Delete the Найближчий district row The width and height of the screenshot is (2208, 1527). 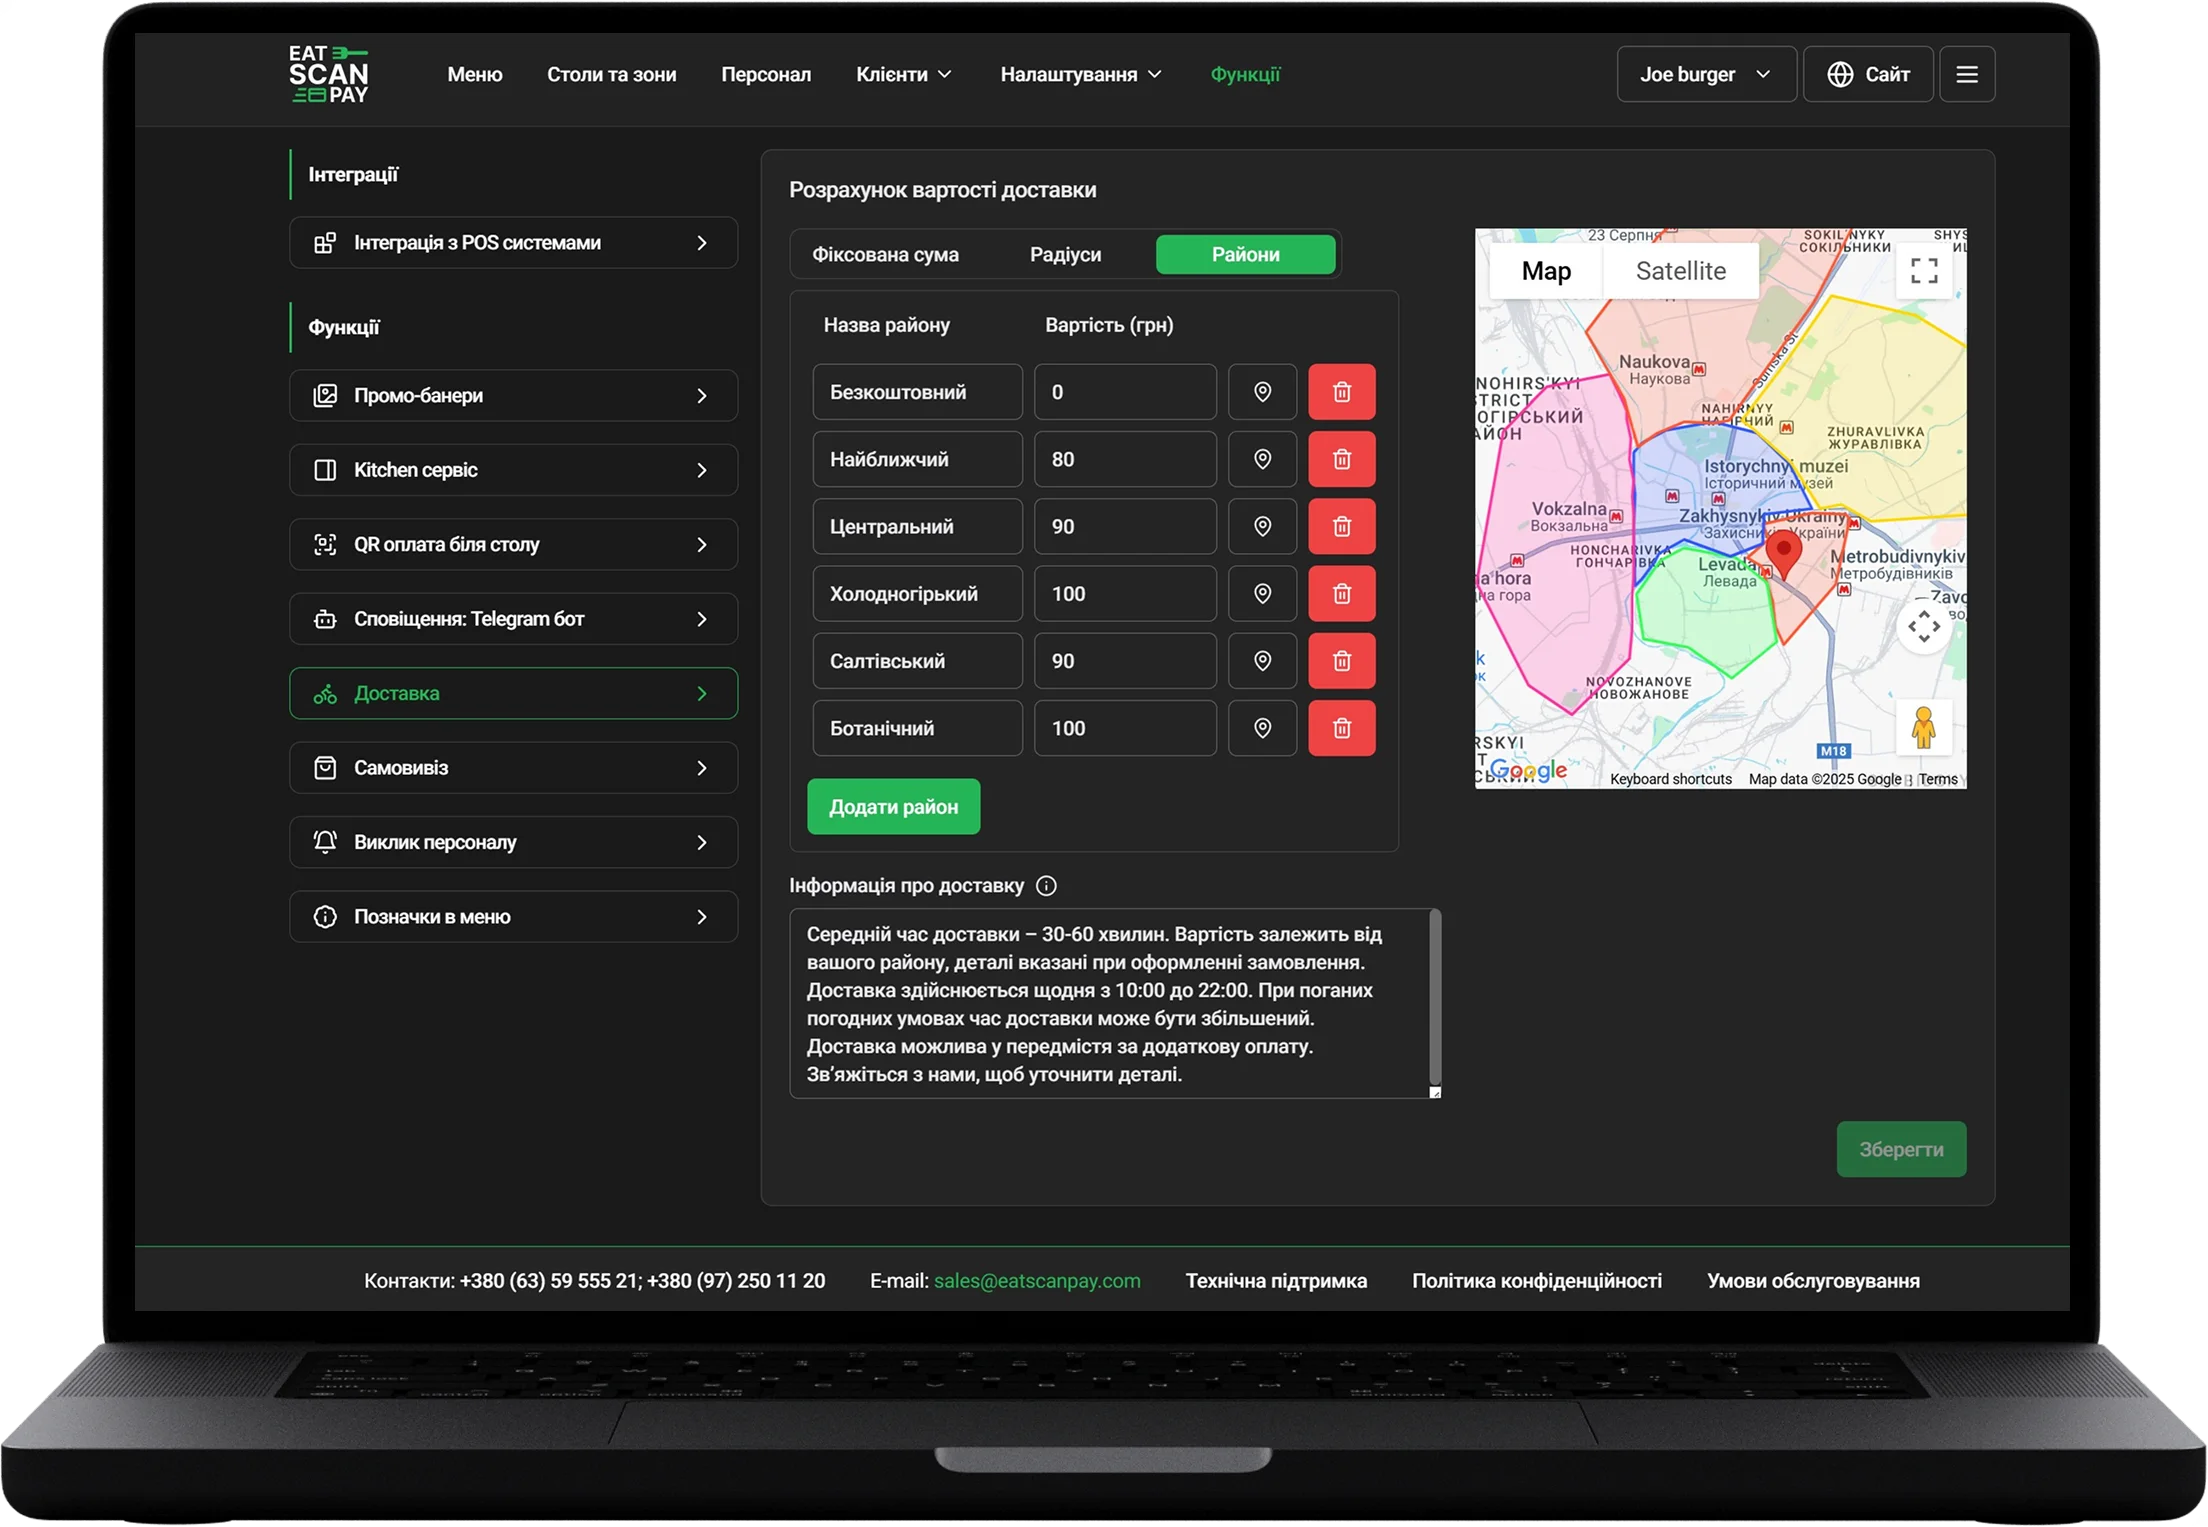click(1341, 459)
